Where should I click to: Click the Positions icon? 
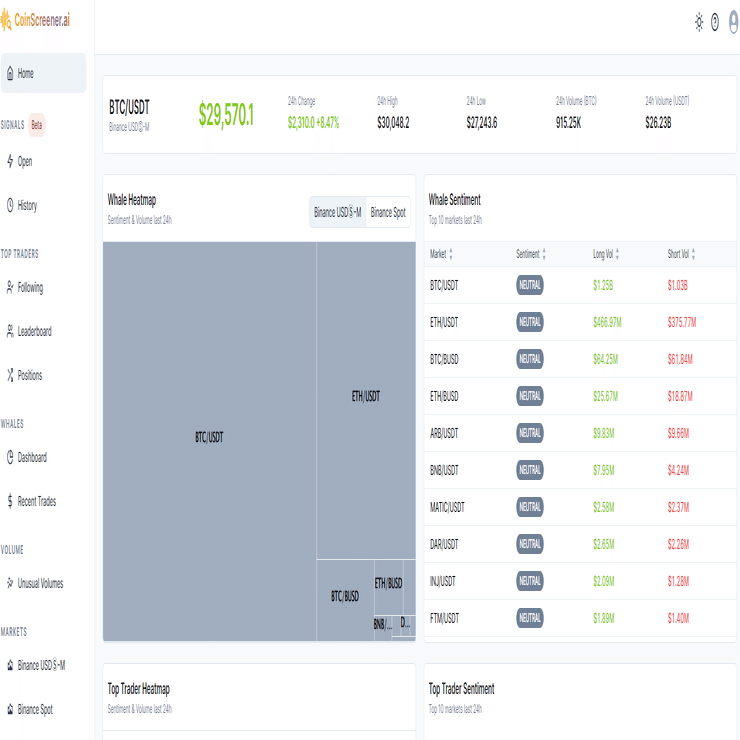coord(10,375)
